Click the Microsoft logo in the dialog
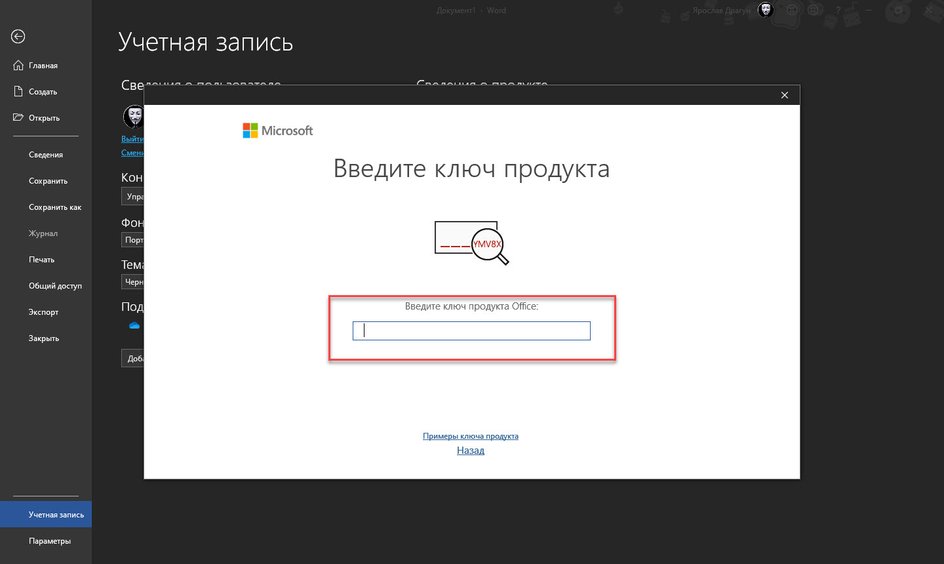 278,131
